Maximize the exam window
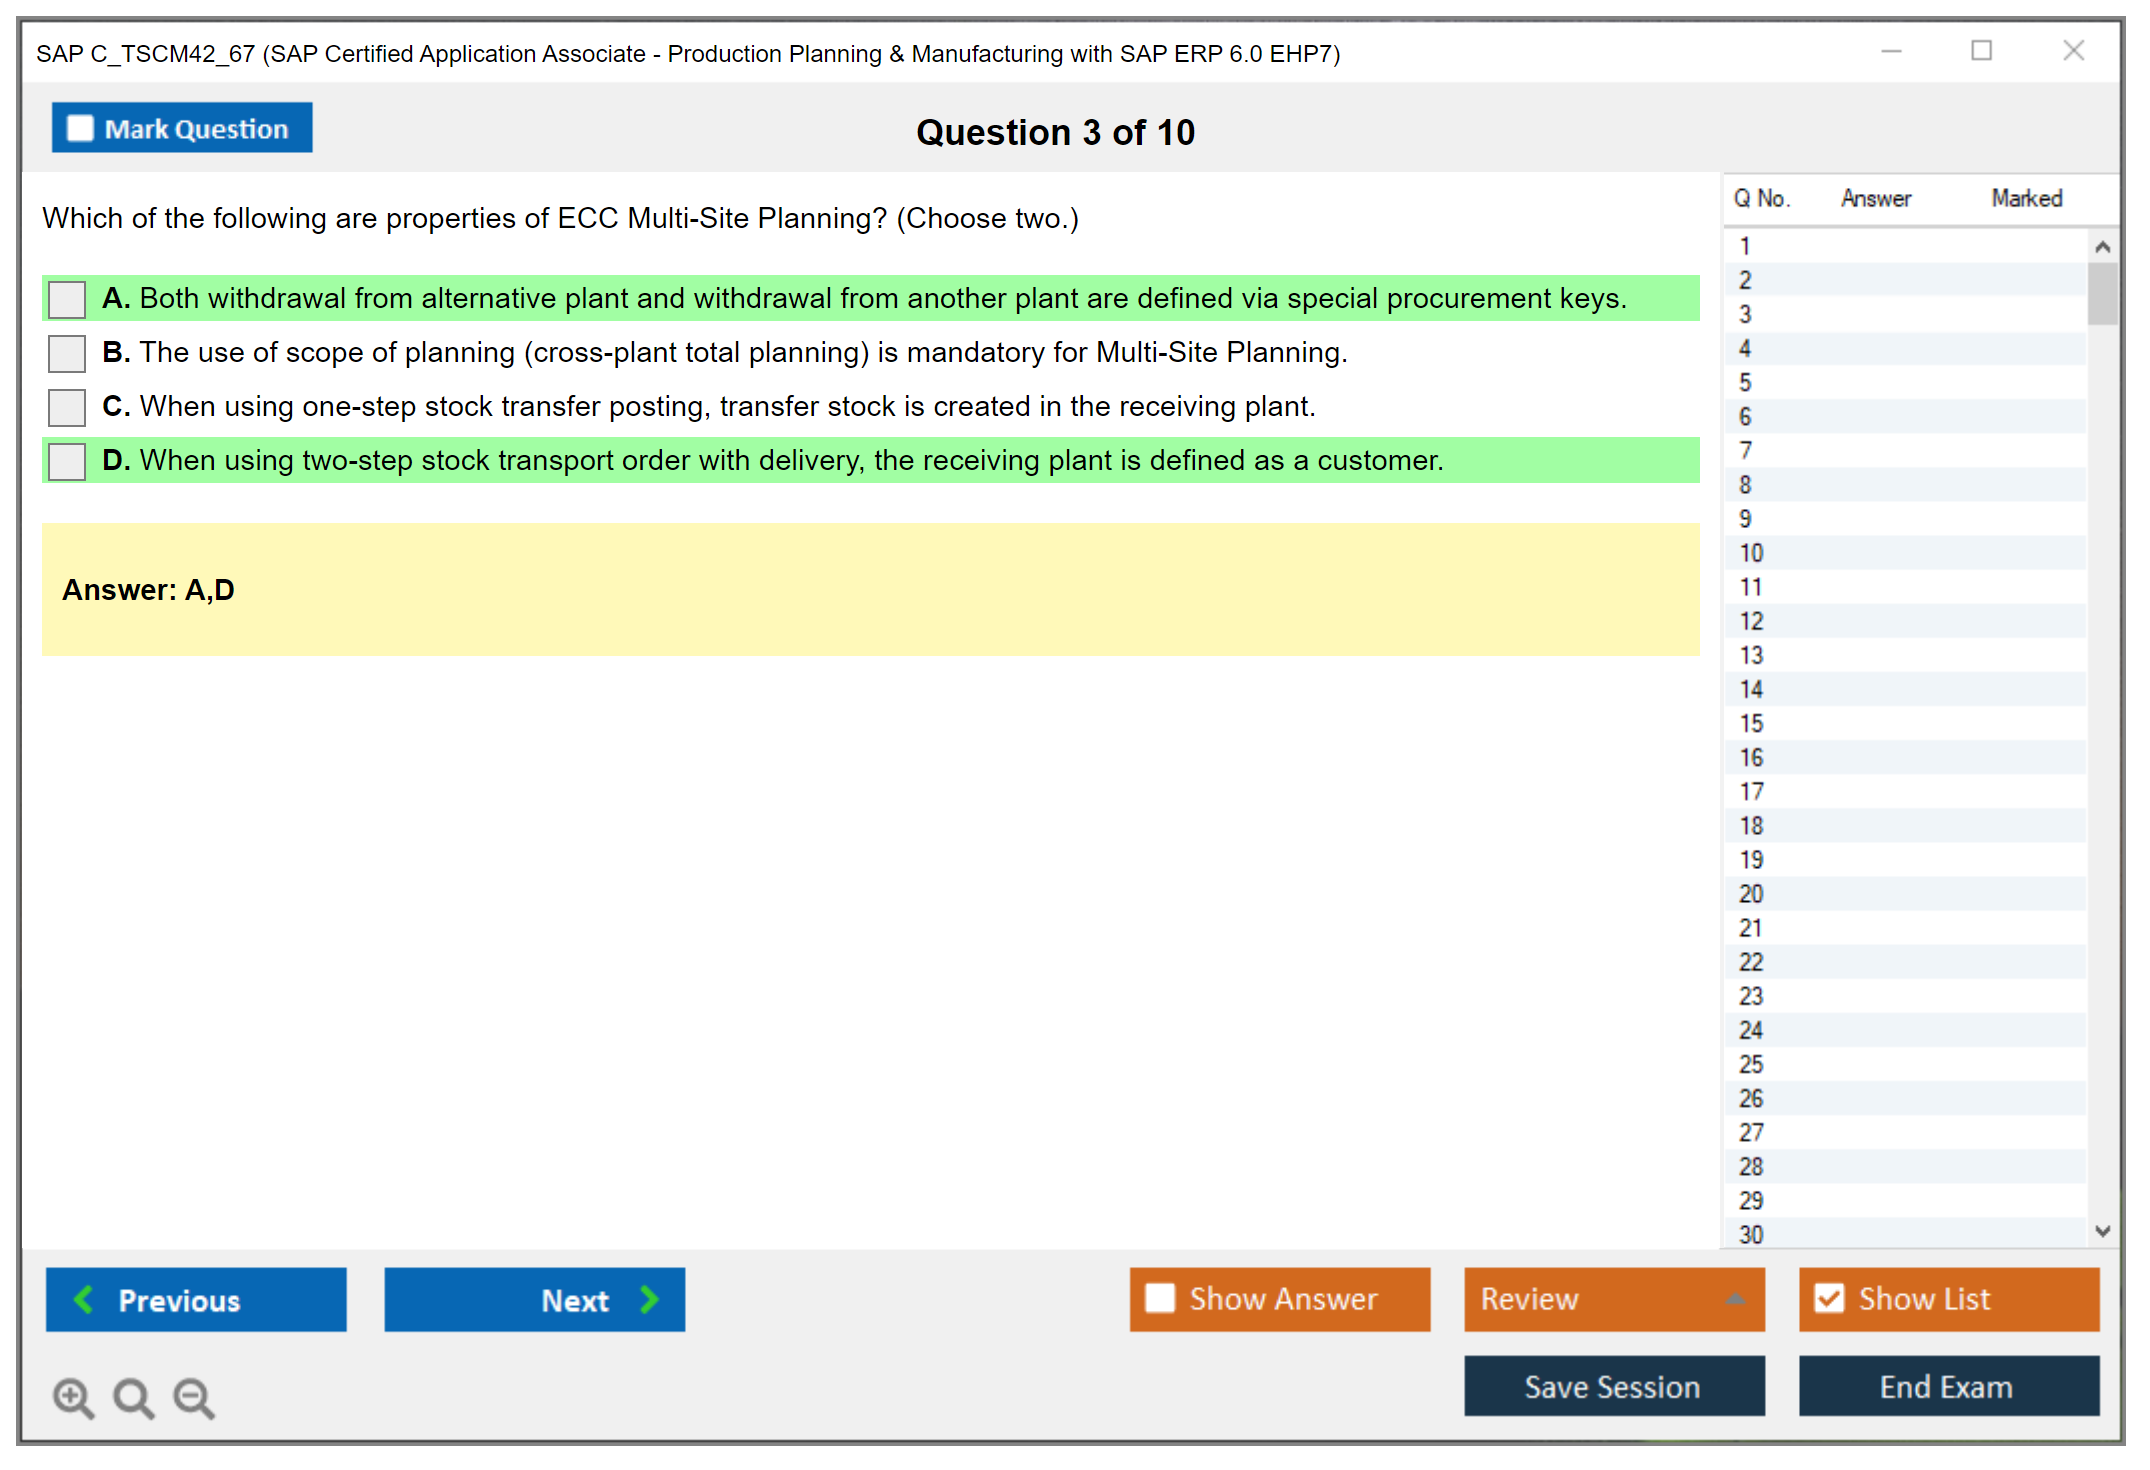Viewport: 2150px width, 1470px height. point(1981,51)
